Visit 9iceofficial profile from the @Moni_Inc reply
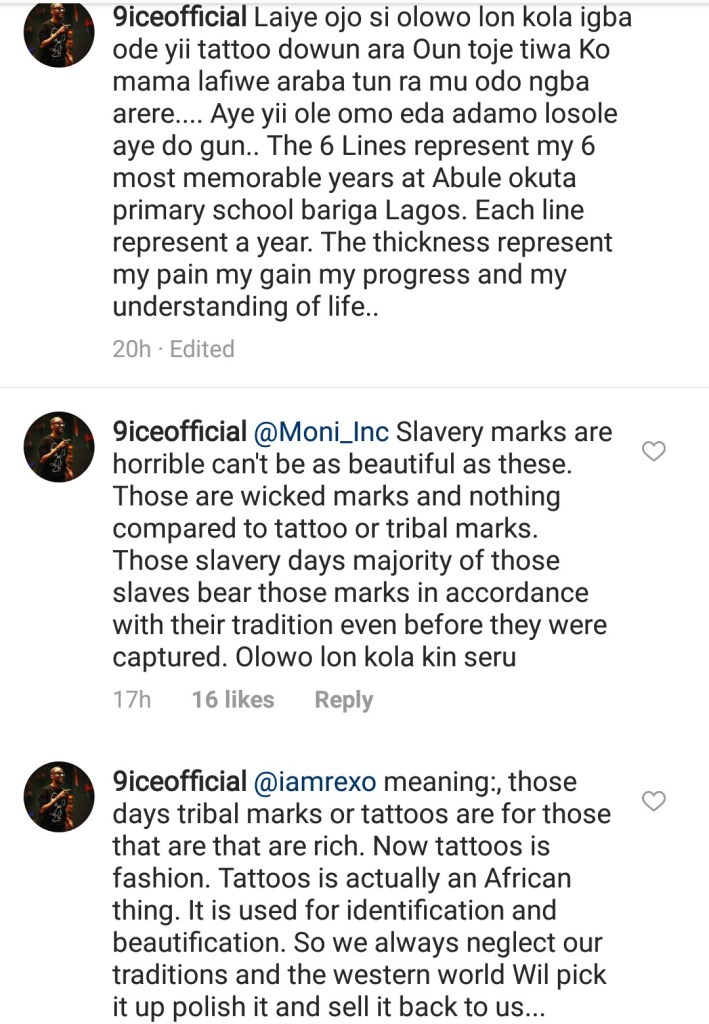The height and width of the screenshot is (1024, 709). tap(180, 432)
